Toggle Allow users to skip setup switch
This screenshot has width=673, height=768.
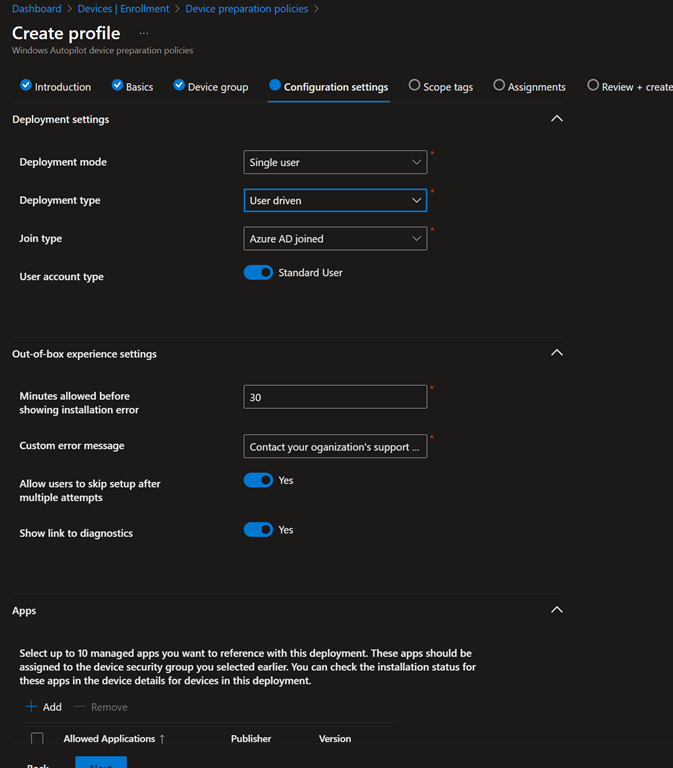258,480
